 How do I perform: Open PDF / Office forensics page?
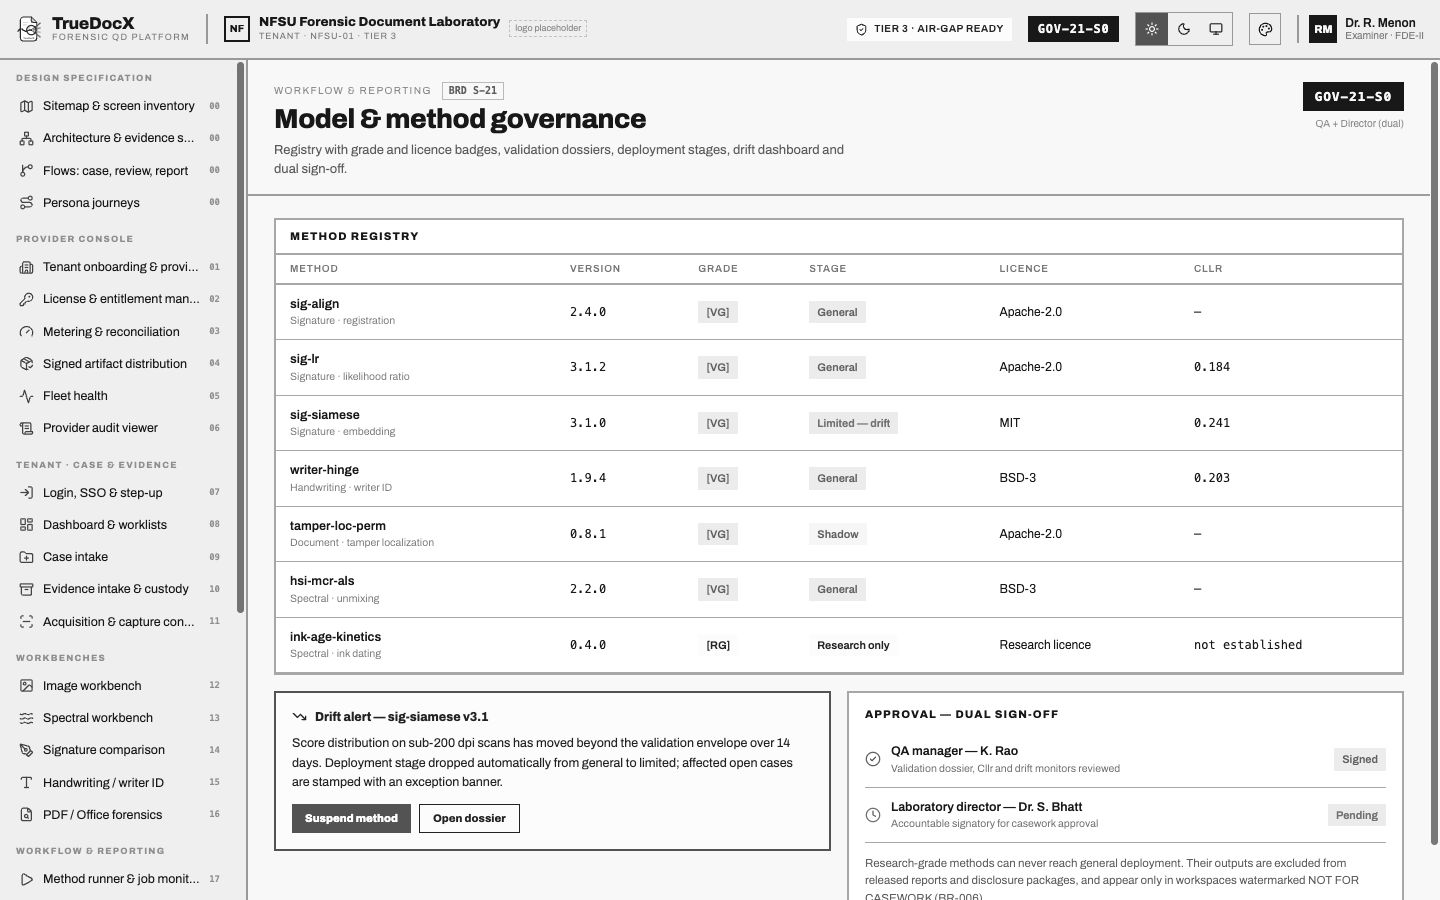point(119,815)
